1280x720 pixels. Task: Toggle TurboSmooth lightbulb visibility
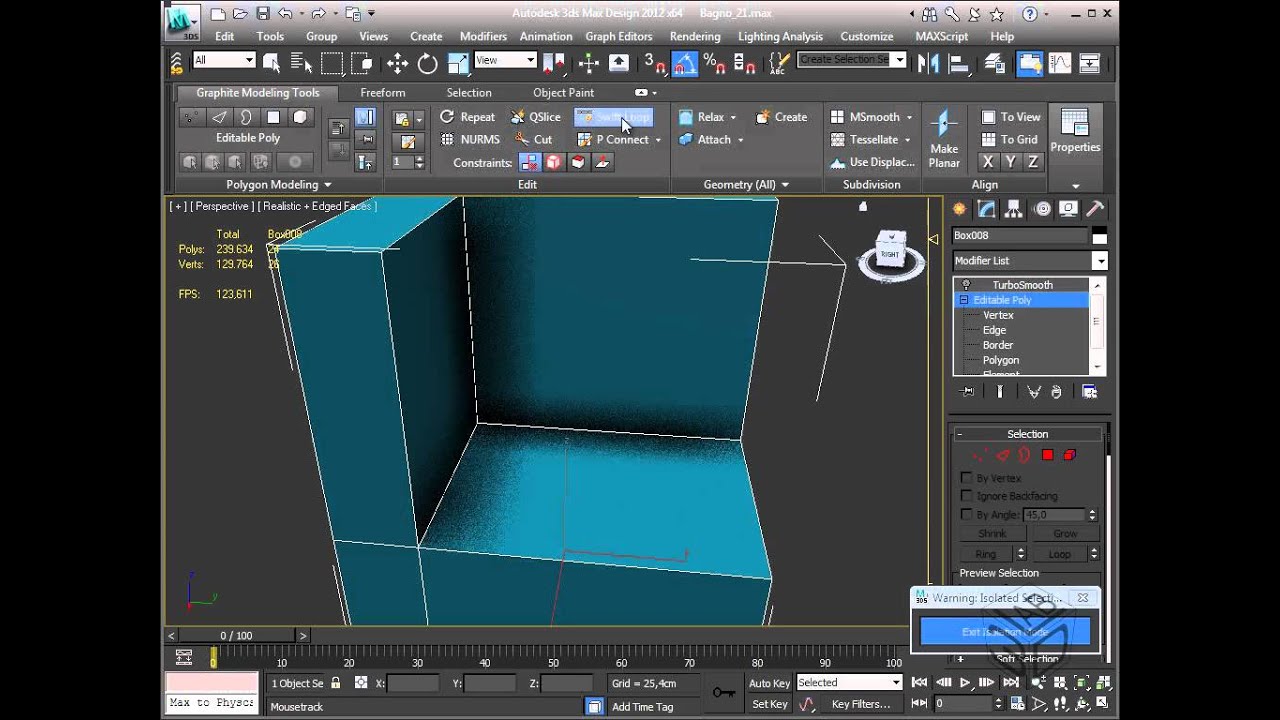coord(966,285)
